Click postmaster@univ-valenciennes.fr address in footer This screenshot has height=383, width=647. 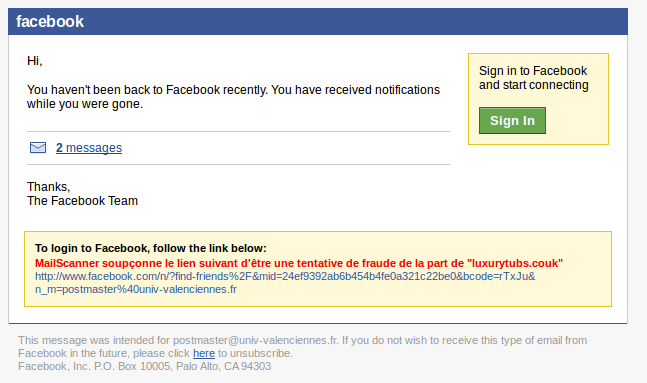(x=255, y=340)
